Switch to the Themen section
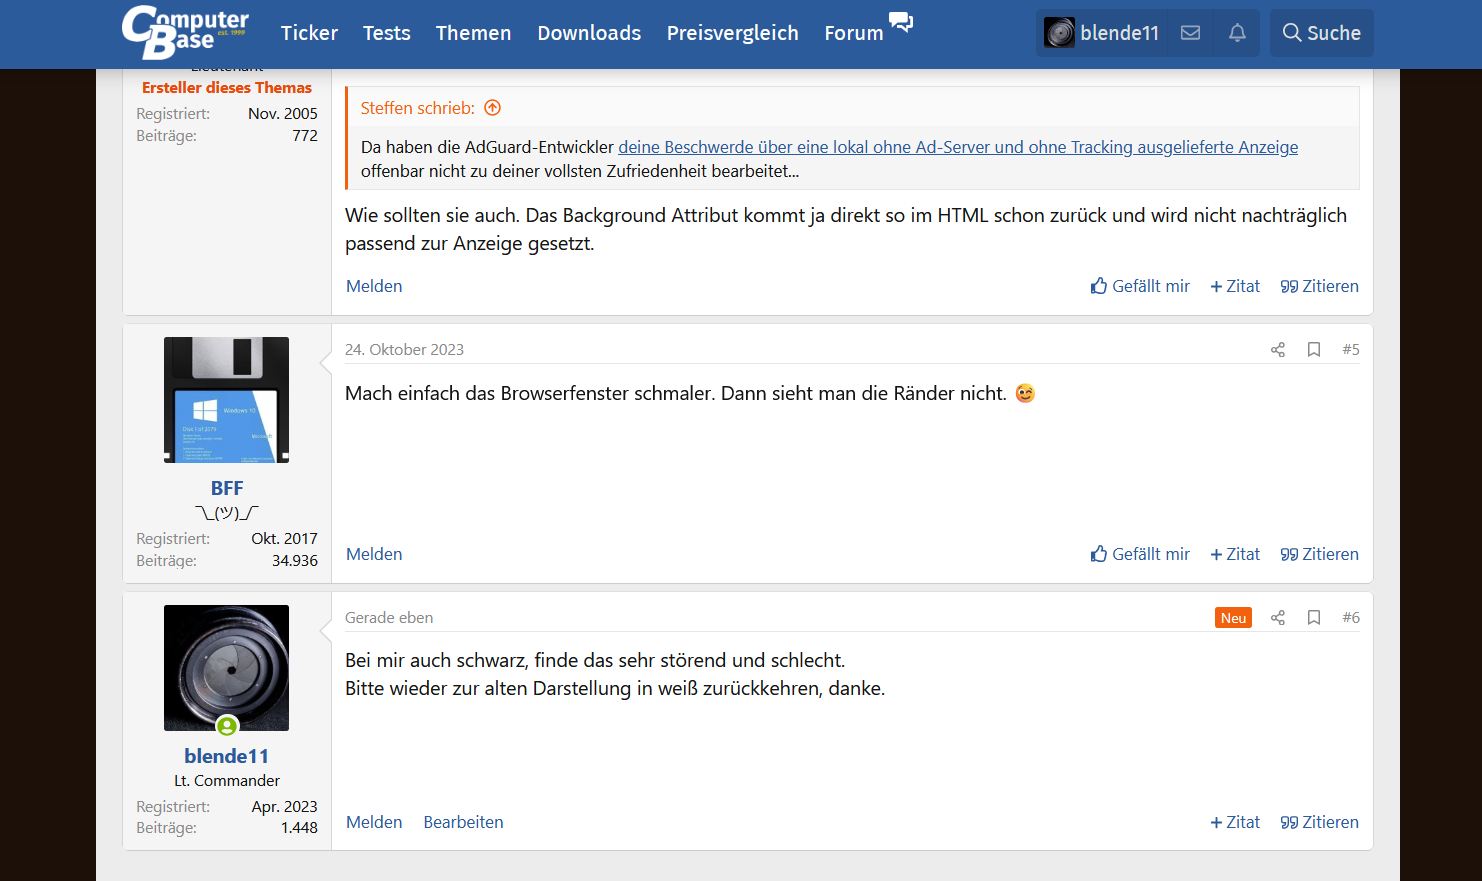This screenshot has height=881, width=1482. (473, 33)
